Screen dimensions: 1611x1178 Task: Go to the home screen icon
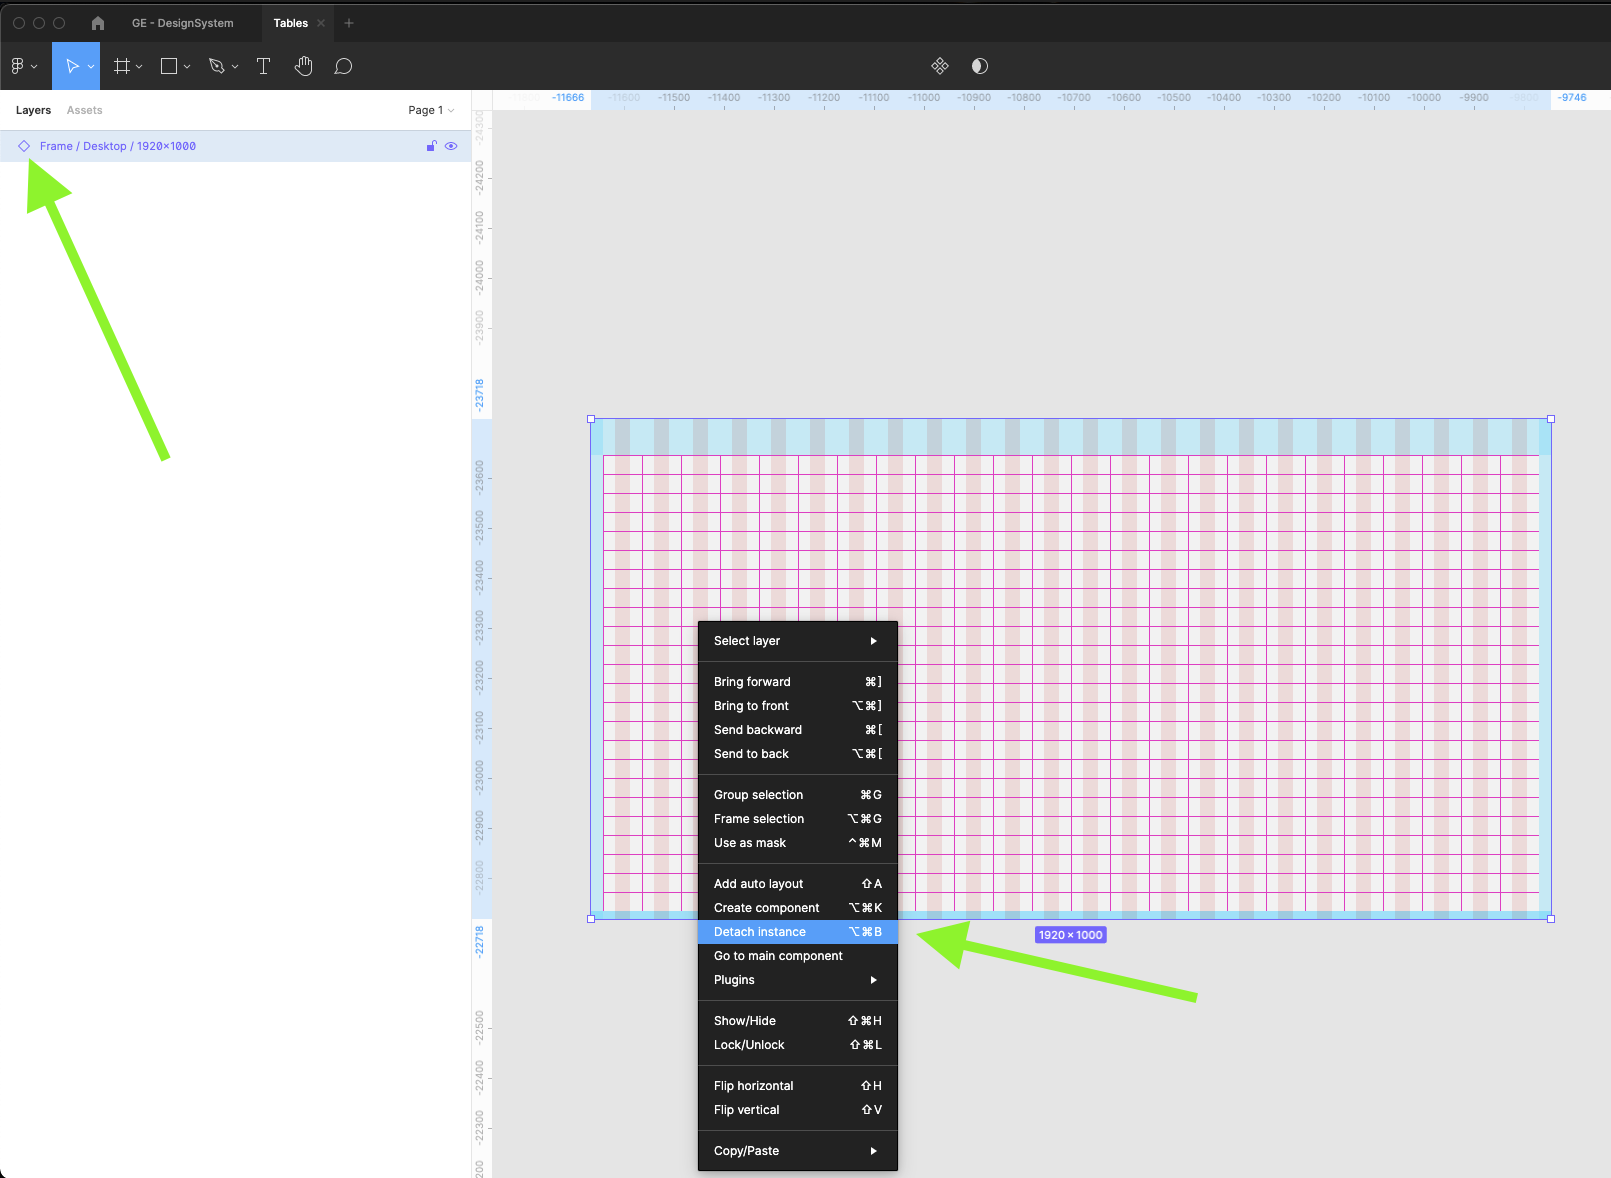click(x=98, y=23)
